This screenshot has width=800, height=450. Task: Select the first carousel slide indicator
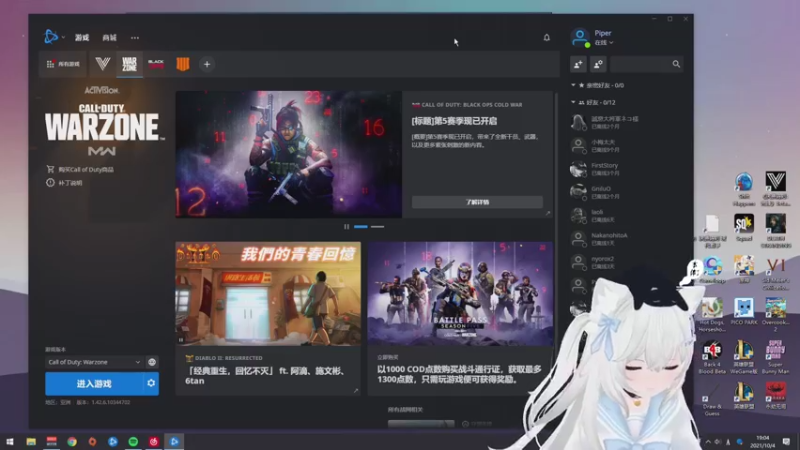click(x=361, y=227)
